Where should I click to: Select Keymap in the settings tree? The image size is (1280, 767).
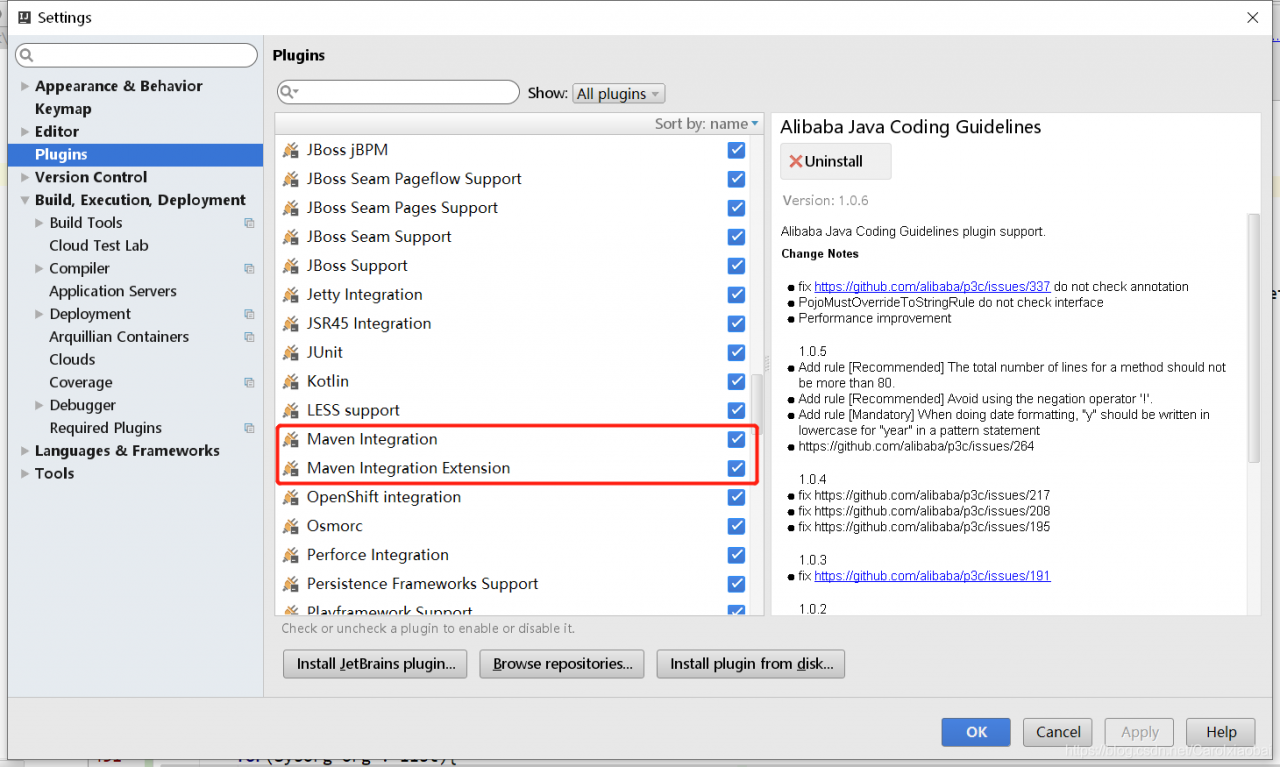pyautogui.click(x=63, y=109)
